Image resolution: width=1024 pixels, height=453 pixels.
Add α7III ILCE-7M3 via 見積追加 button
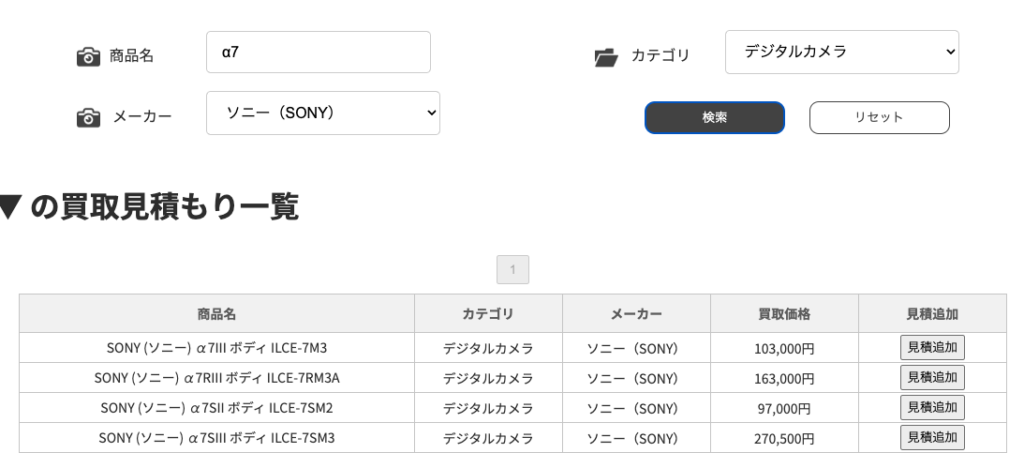coord(932,347)
